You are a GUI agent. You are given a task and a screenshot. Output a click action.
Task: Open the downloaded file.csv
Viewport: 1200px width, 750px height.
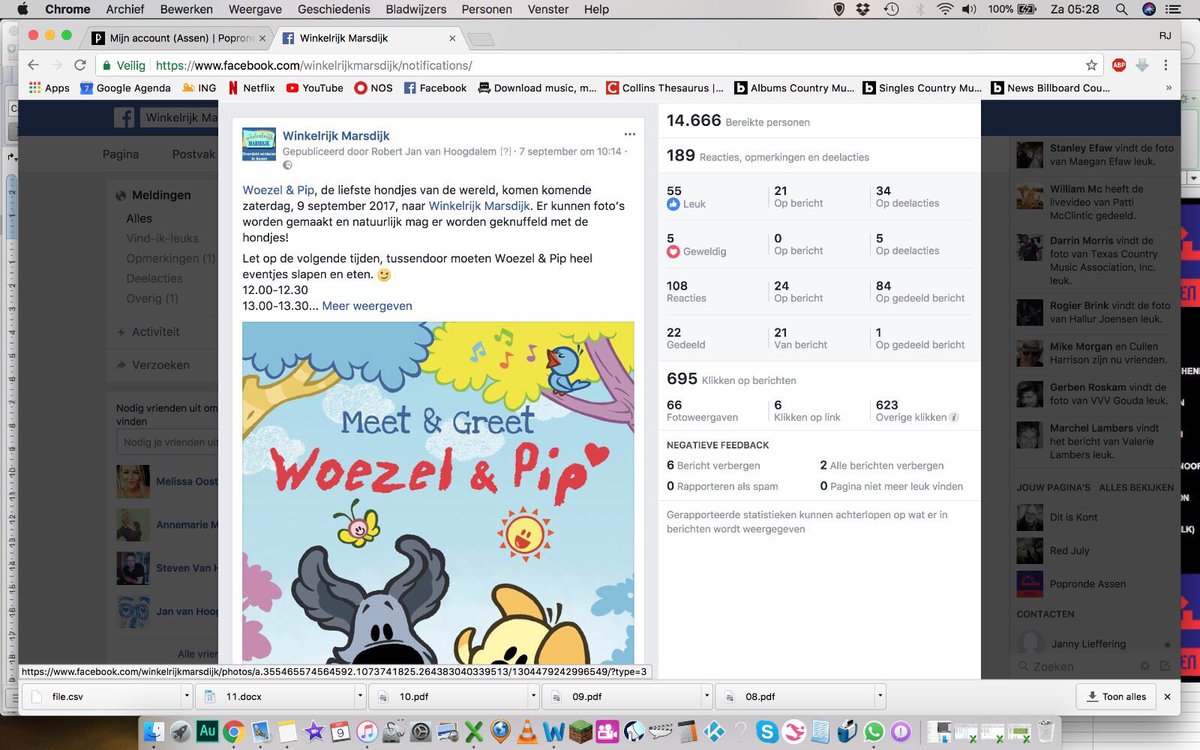coord(100,696)
